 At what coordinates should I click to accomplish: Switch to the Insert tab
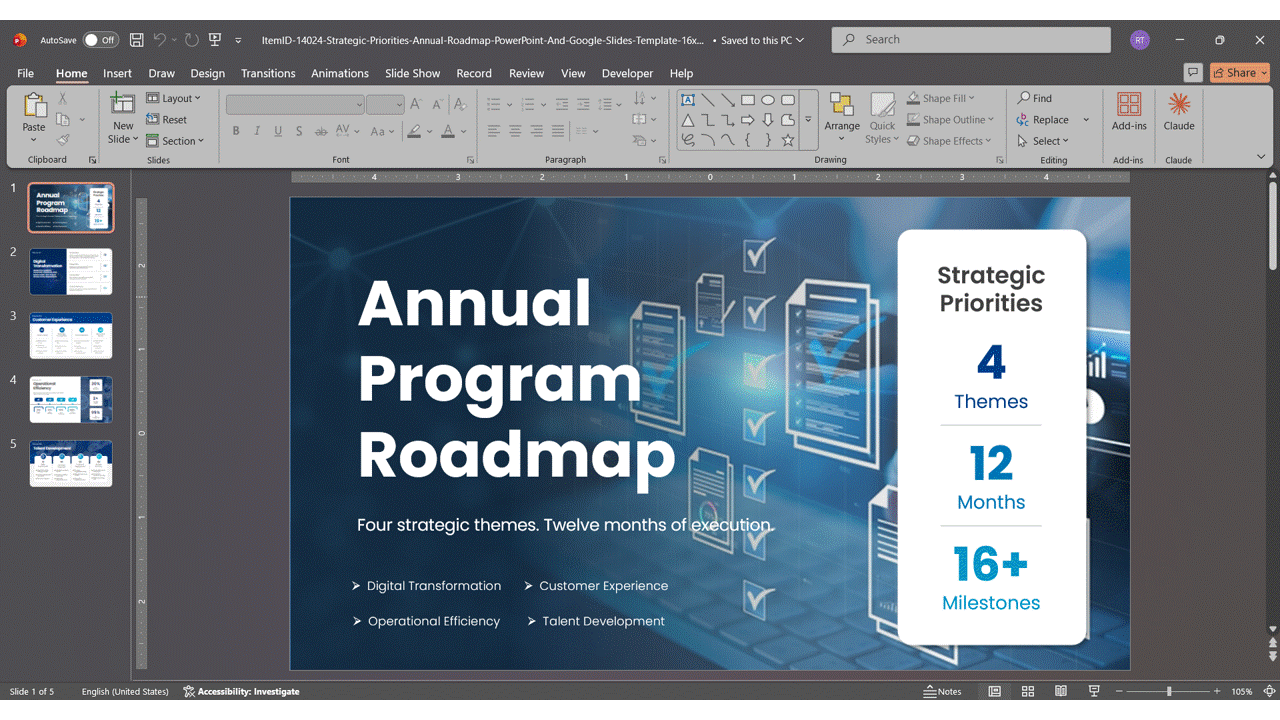coord(117,73)
